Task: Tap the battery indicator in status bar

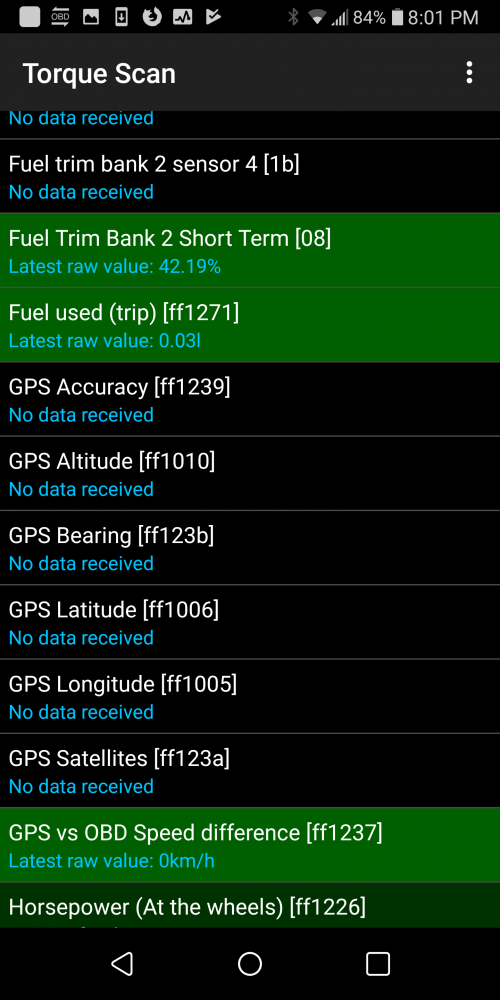Action: coord(397,17)
